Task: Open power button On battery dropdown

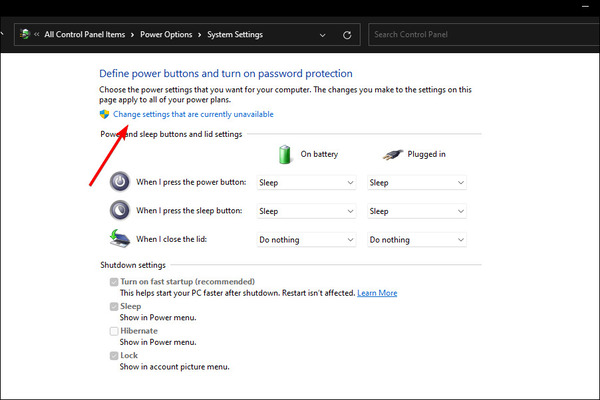Action: click(x=306, y=183)
